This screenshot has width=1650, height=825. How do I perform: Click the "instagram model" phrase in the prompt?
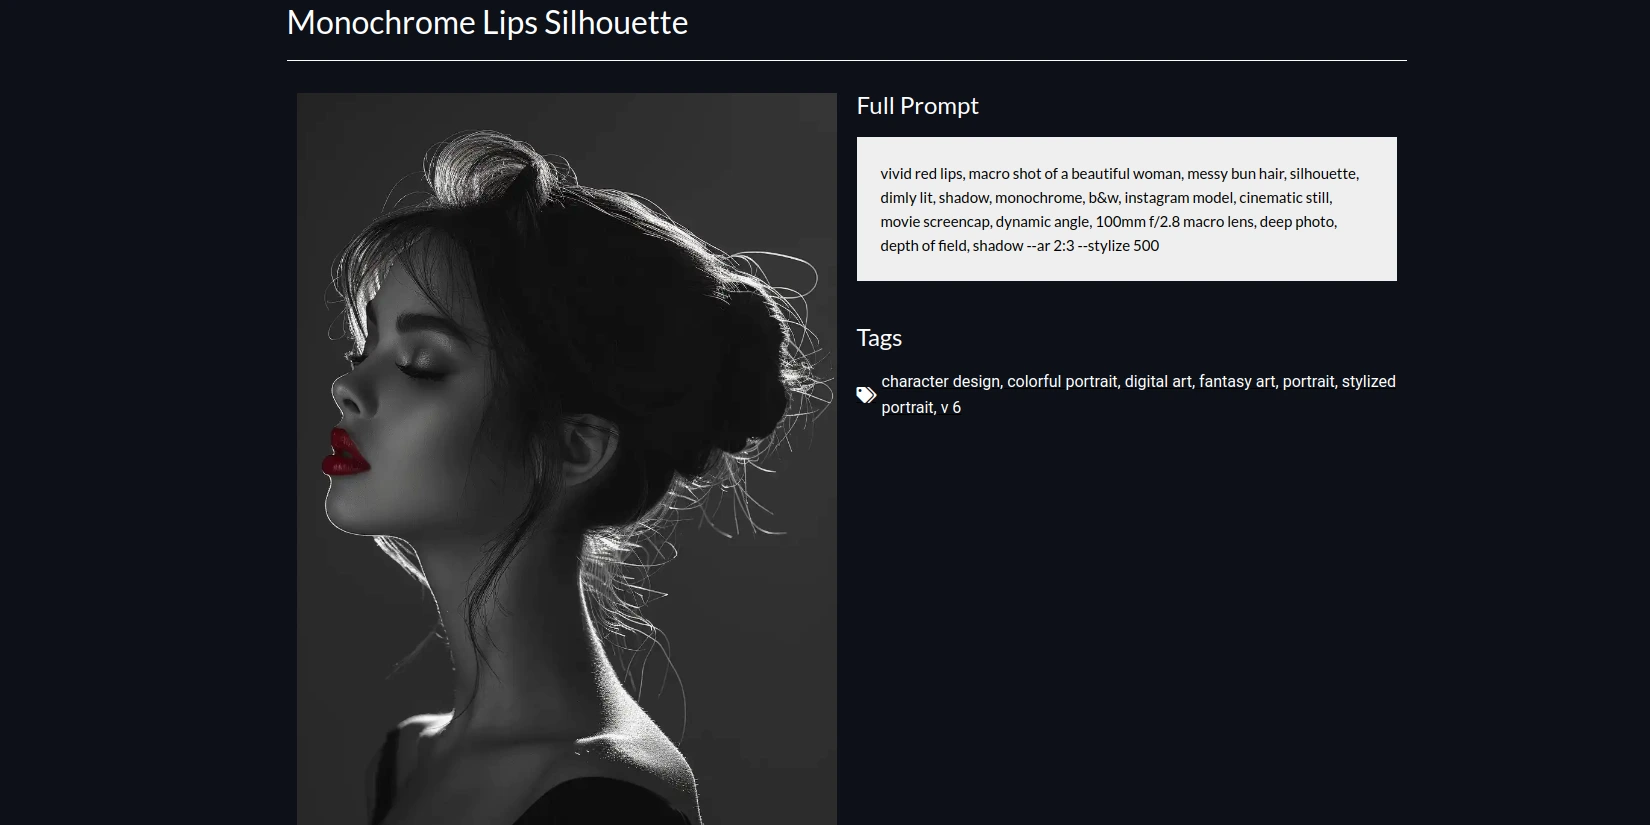(x=1178, y=198)
